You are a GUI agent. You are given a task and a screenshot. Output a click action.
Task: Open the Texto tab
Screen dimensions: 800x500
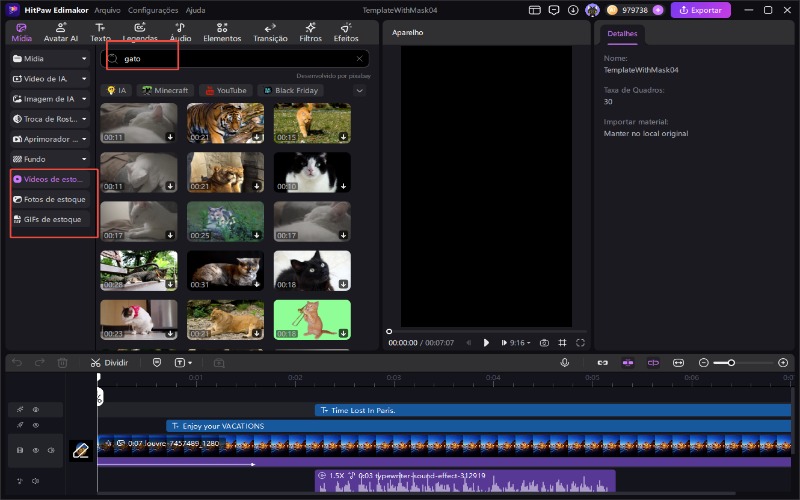pos(101,32)
